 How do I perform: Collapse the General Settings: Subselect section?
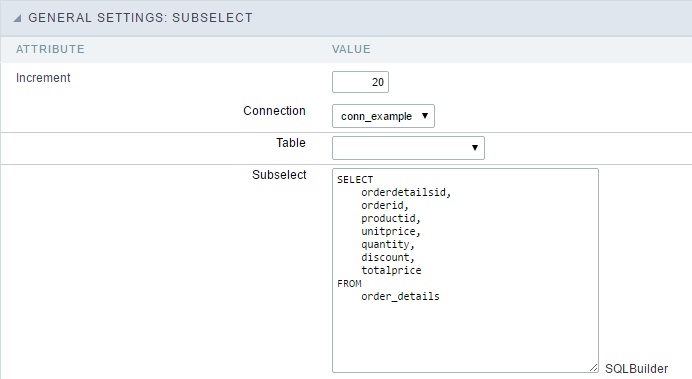pyautogui.click(x=17, y=18)
